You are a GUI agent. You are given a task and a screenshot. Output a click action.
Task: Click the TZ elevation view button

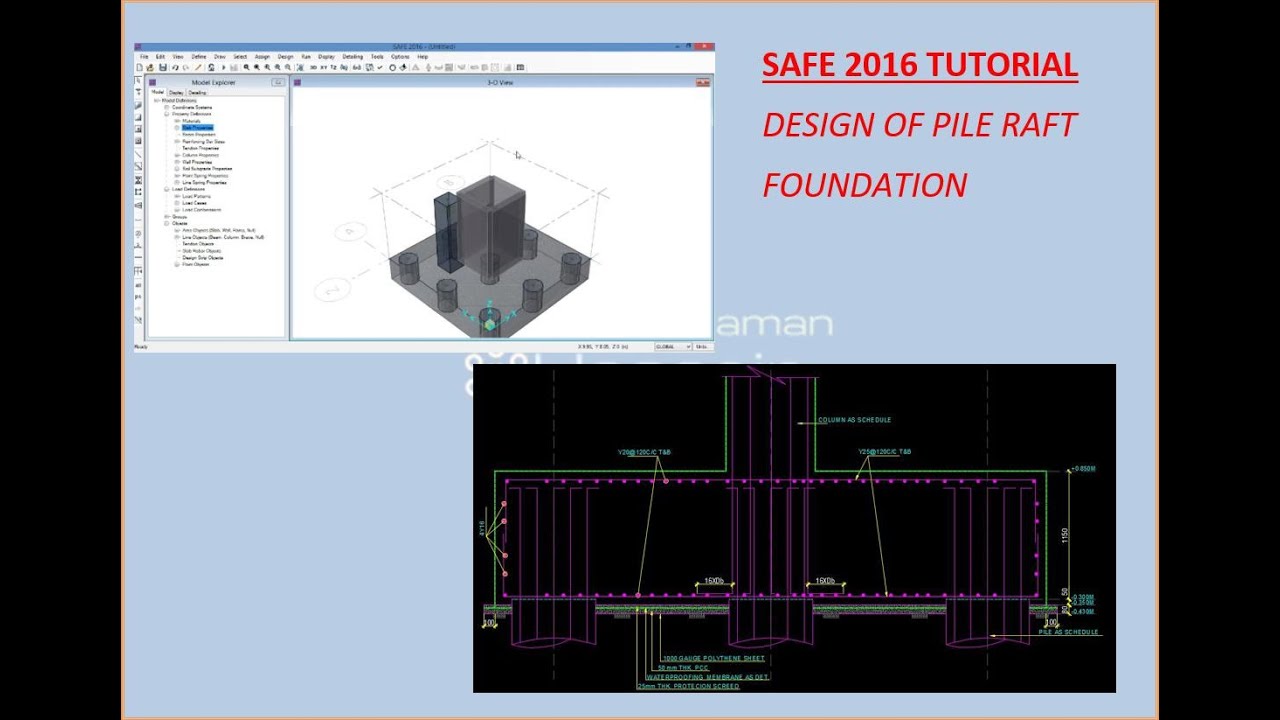[334, 67]
